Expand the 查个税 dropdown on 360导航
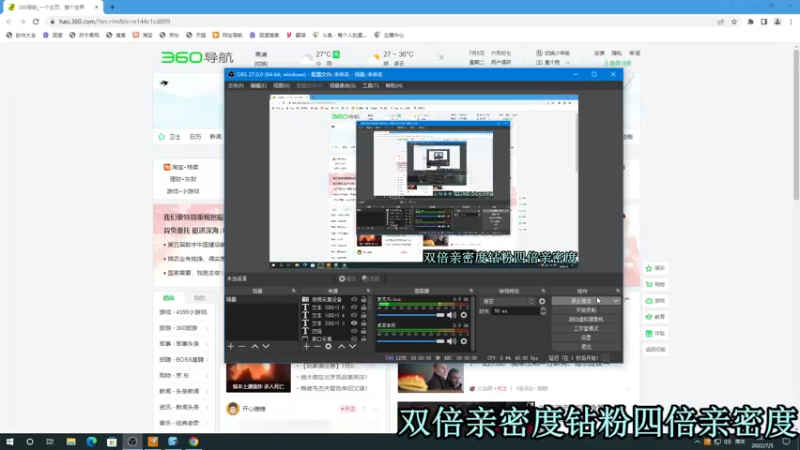Image resolution: width=800 pixels, height=450 pixels. pyautogui.click(x=567, y=62)
